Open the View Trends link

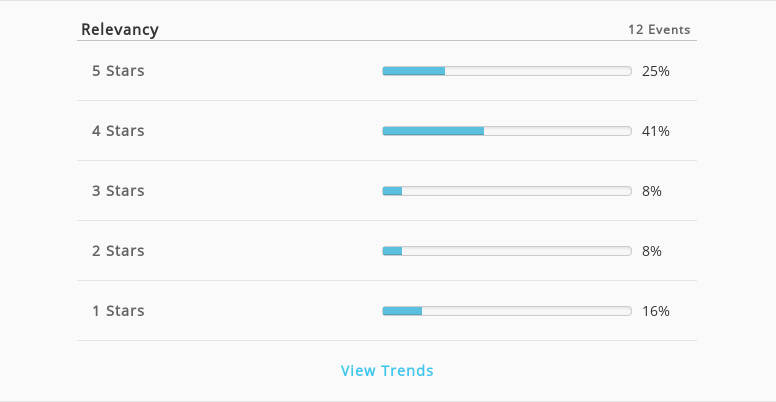[x=387, y=370]
